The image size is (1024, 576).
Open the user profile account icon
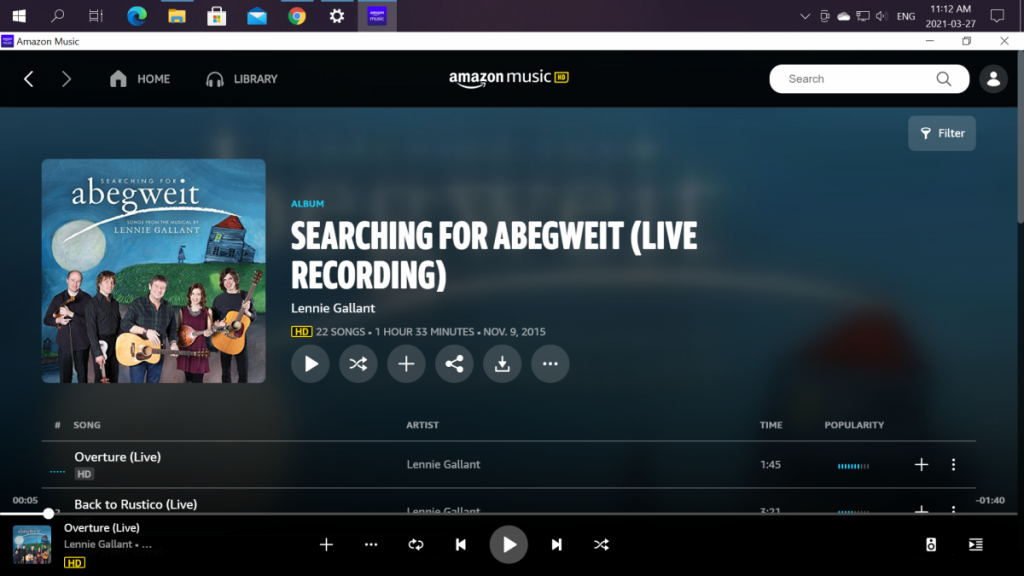point(993,79)
